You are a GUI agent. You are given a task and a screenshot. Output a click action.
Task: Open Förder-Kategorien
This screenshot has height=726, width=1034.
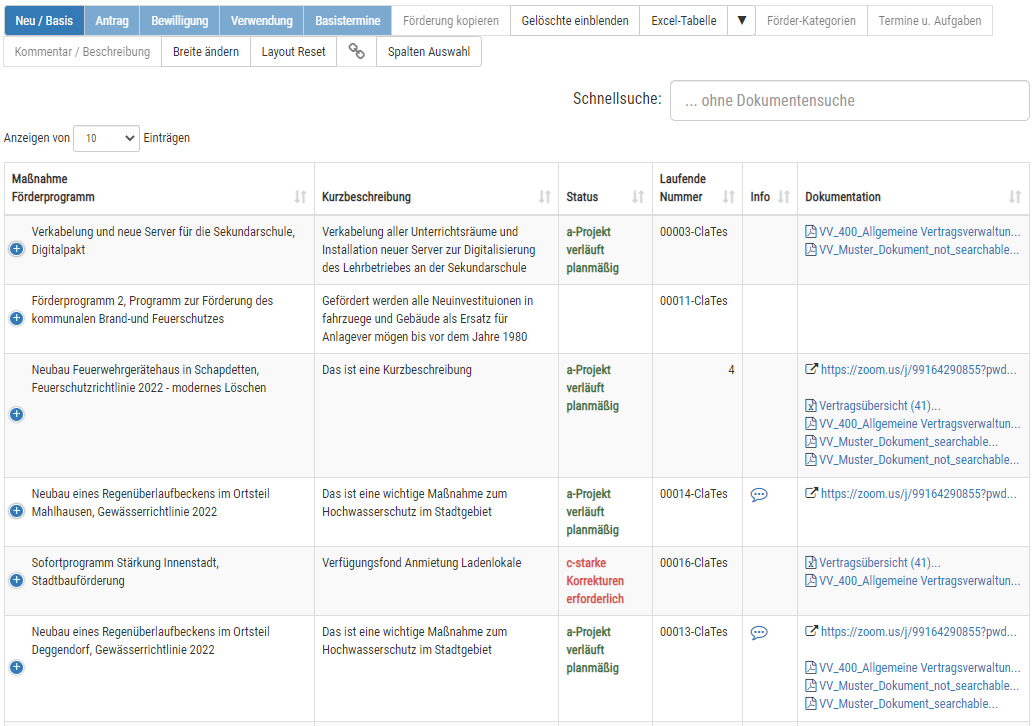click(x=811, y=20)
